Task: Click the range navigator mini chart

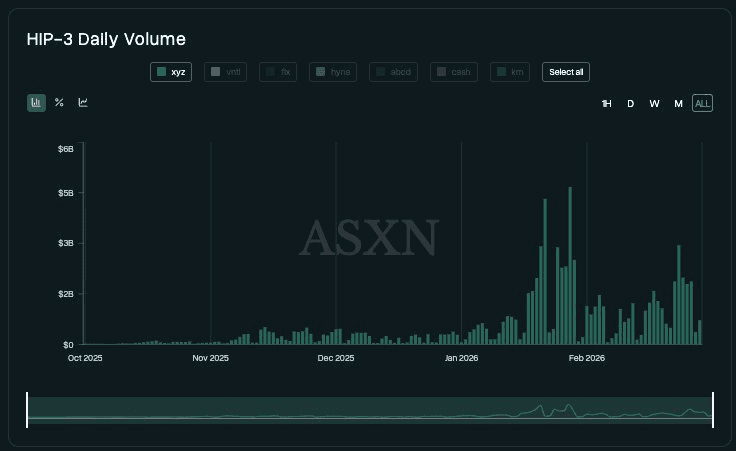Action: point(370,410)
